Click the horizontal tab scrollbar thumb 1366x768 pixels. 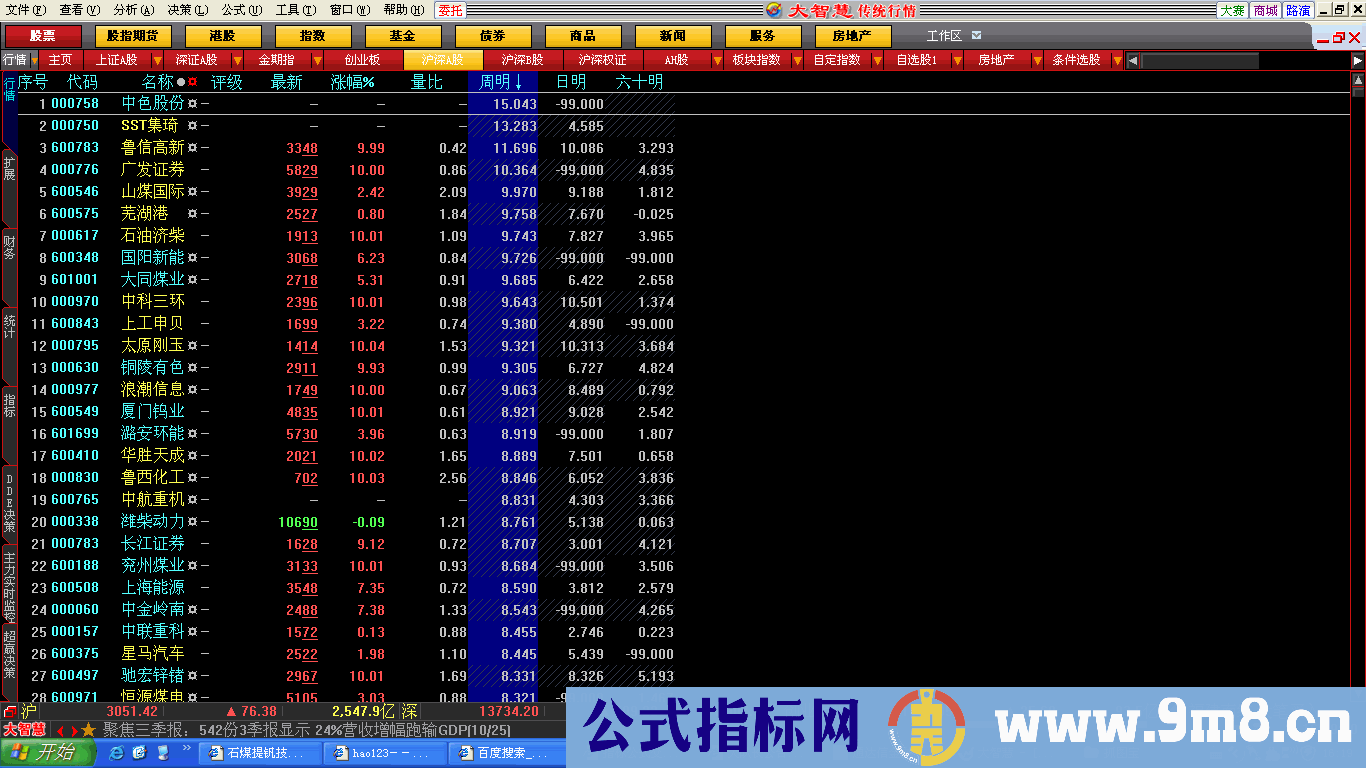point(1200,61)
